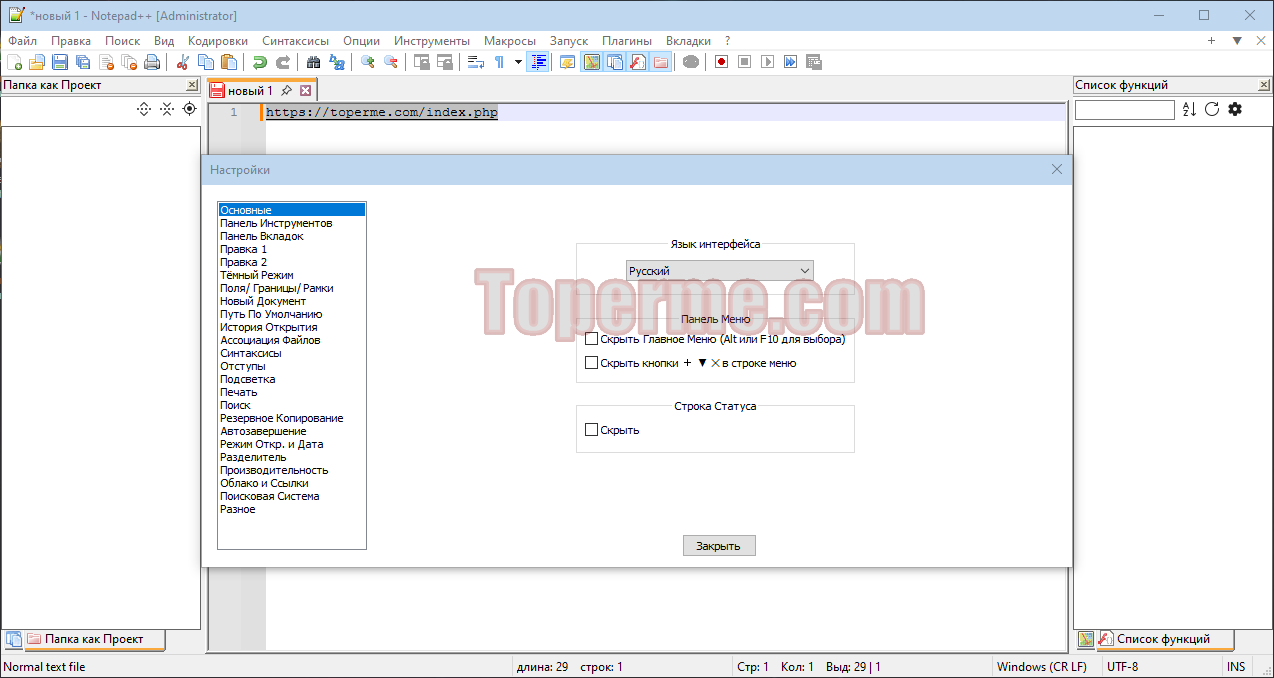The image size is (1274, 678).
Task: Click Windows (CR LF) in status bar
Action: (1042, 667)
